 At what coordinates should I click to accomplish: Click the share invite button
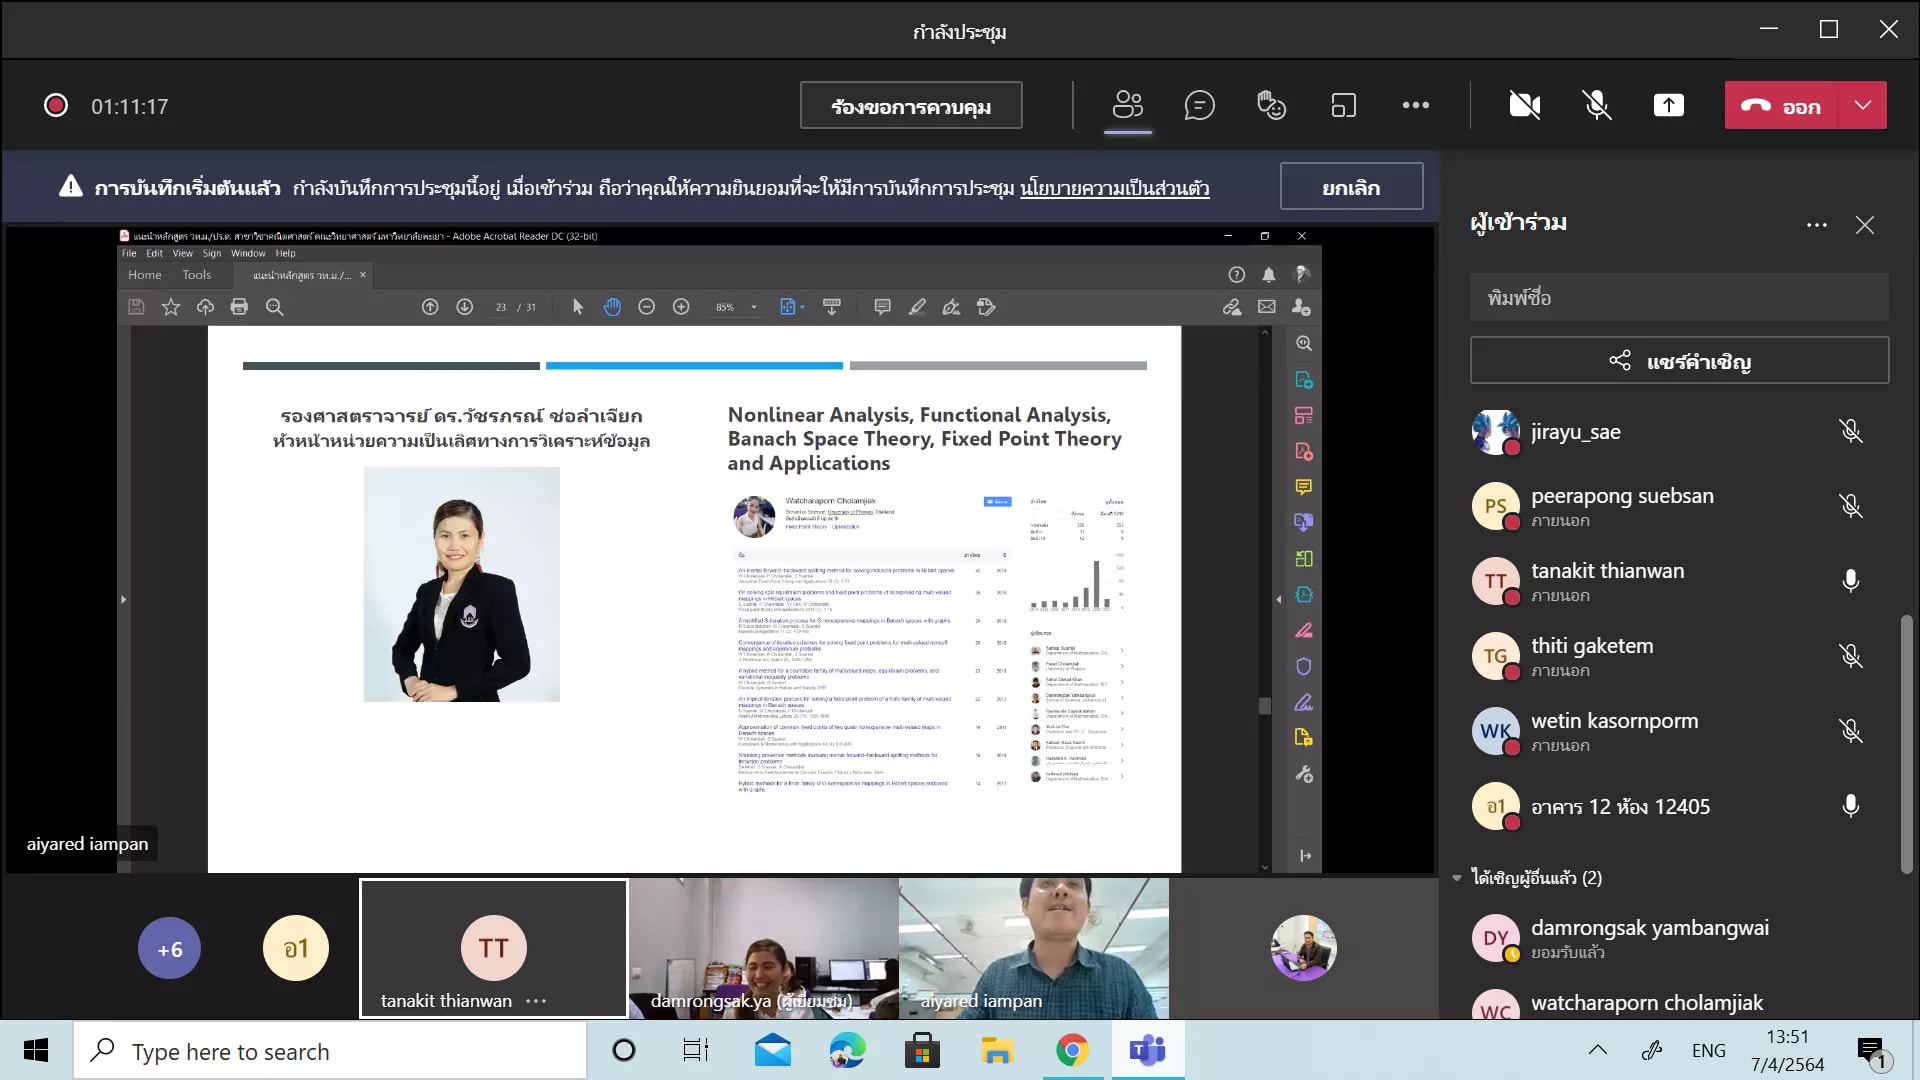tap(1678, 361)
